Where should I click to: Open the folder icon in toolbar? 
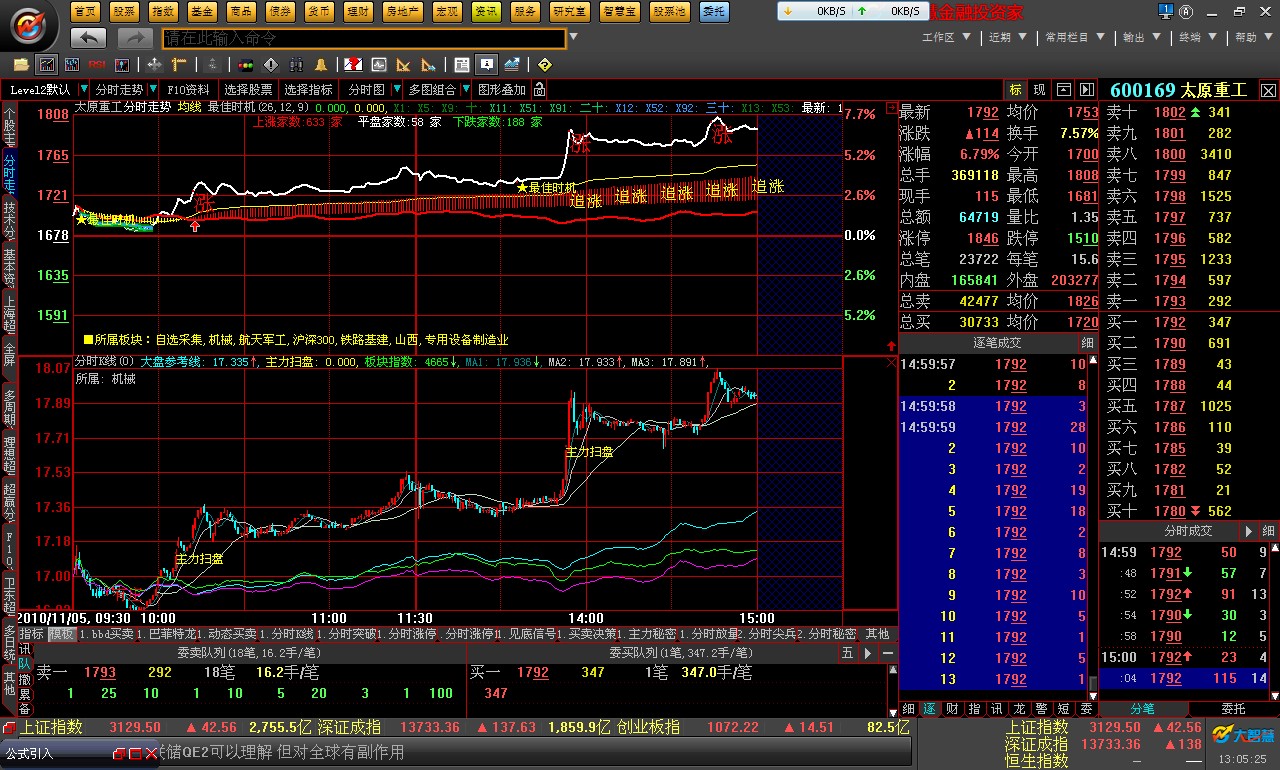point(19,65)
